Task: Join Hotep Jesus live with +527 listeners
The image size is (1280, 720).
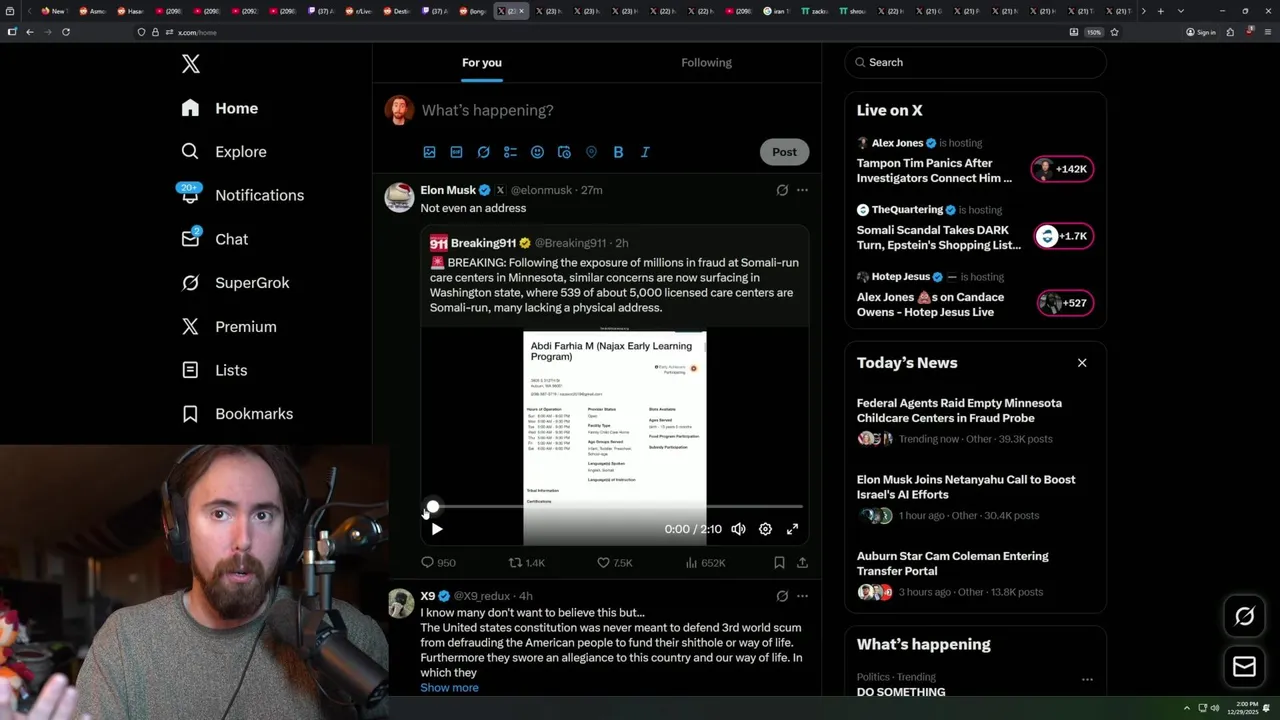Action: click(1064, 303)
